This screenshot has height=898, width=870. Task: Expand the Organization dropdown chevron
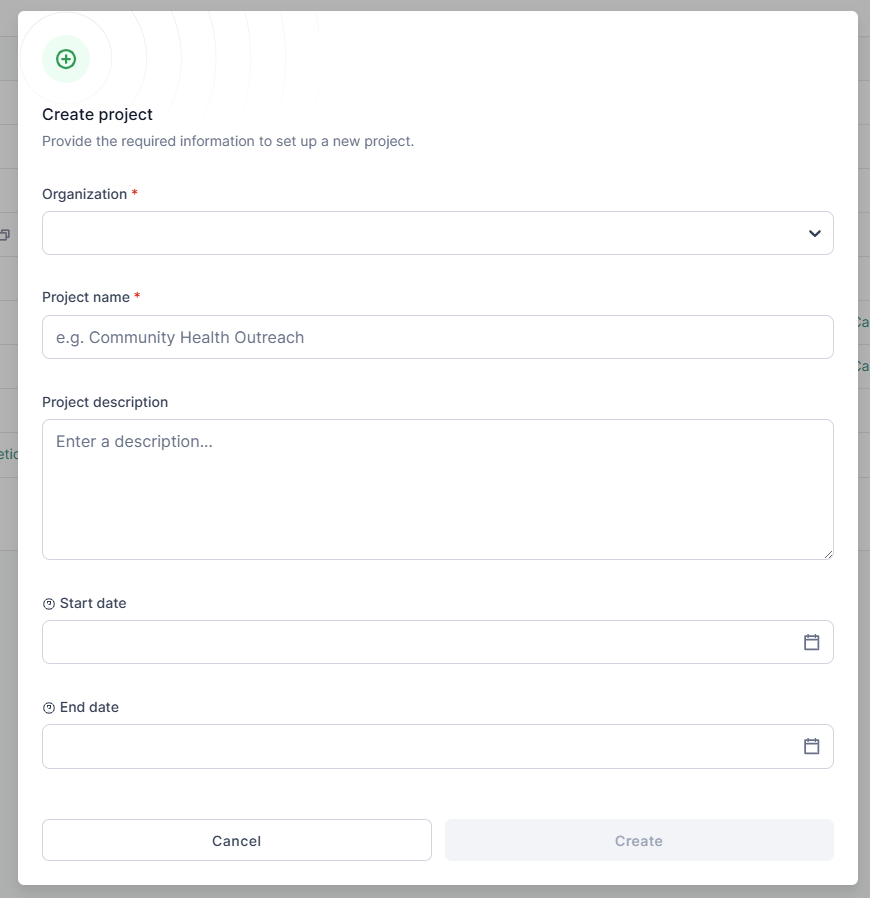click(814, 233)
